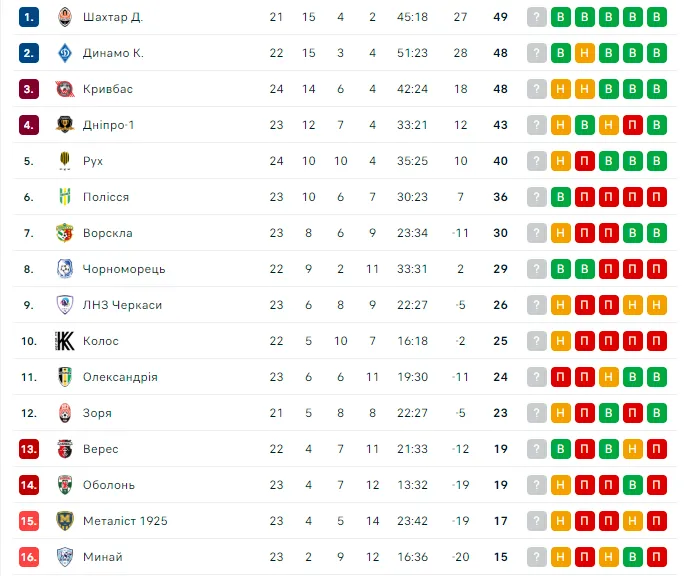
Task: Click the Дніпро-1 club badge icon
Action: pos(65,125)
